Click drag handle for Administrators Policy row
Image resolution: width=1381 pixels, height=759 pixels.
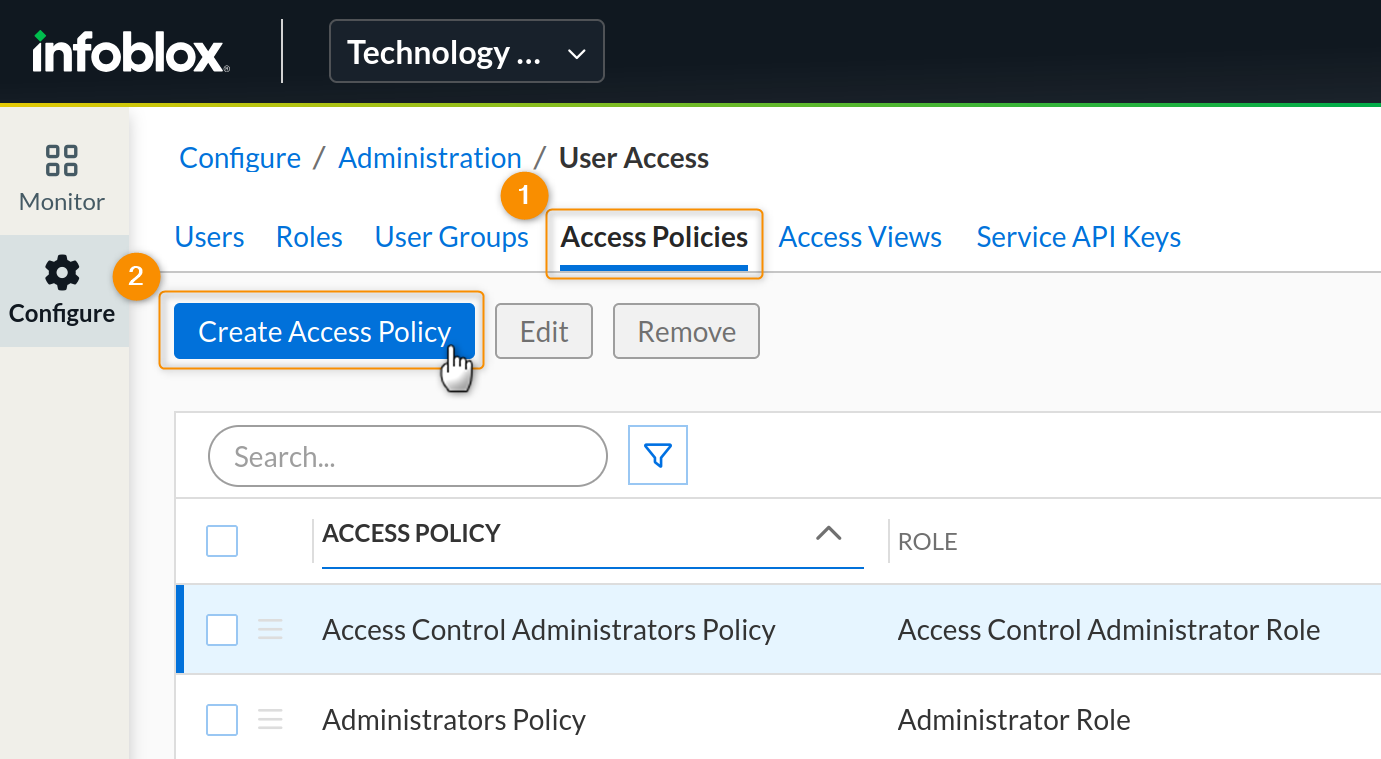click(271, 720)
